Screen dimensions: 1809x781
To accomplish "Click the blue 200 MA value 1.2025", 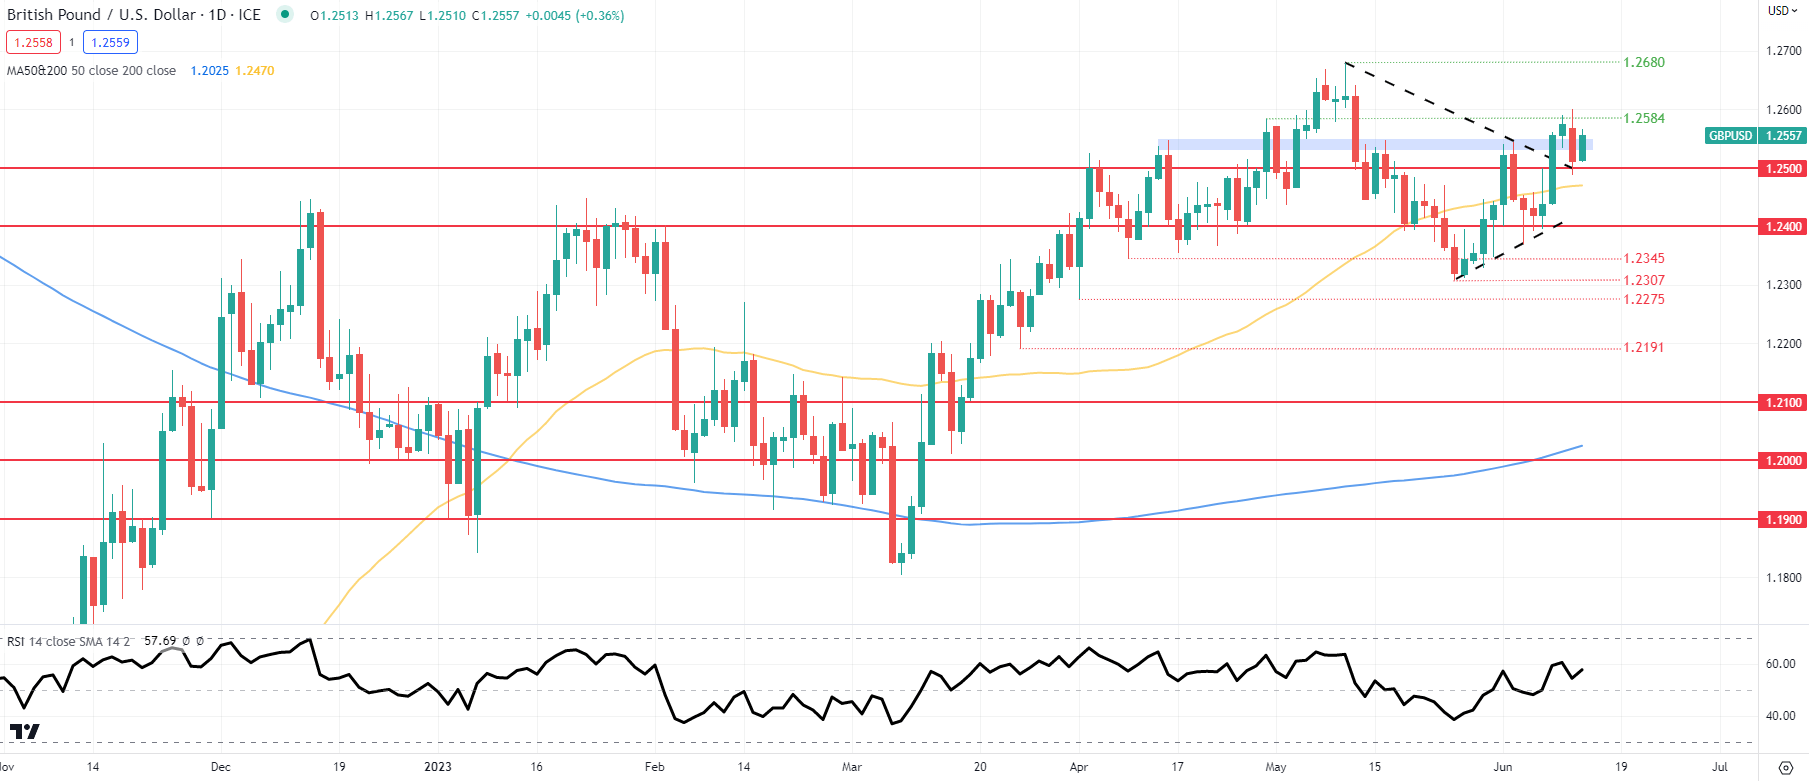I will pyautogui.click(x=210, y=71).
